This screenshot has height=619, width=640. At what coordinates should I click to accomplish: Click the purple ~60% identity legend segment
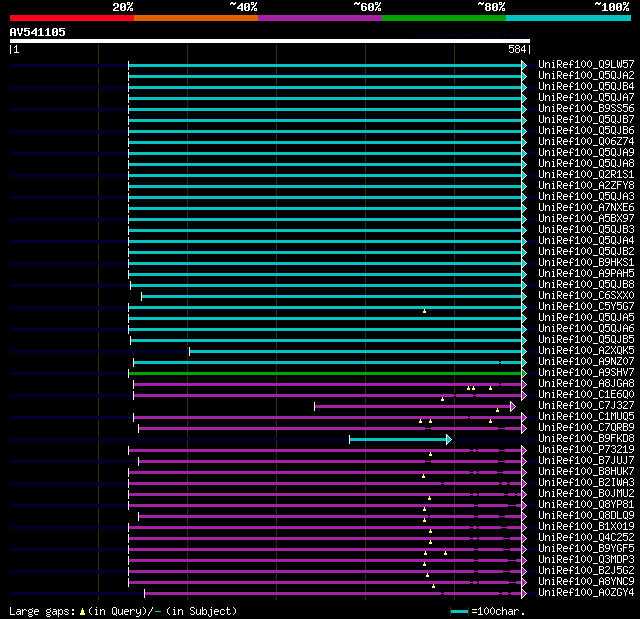[x=320, y=18]
